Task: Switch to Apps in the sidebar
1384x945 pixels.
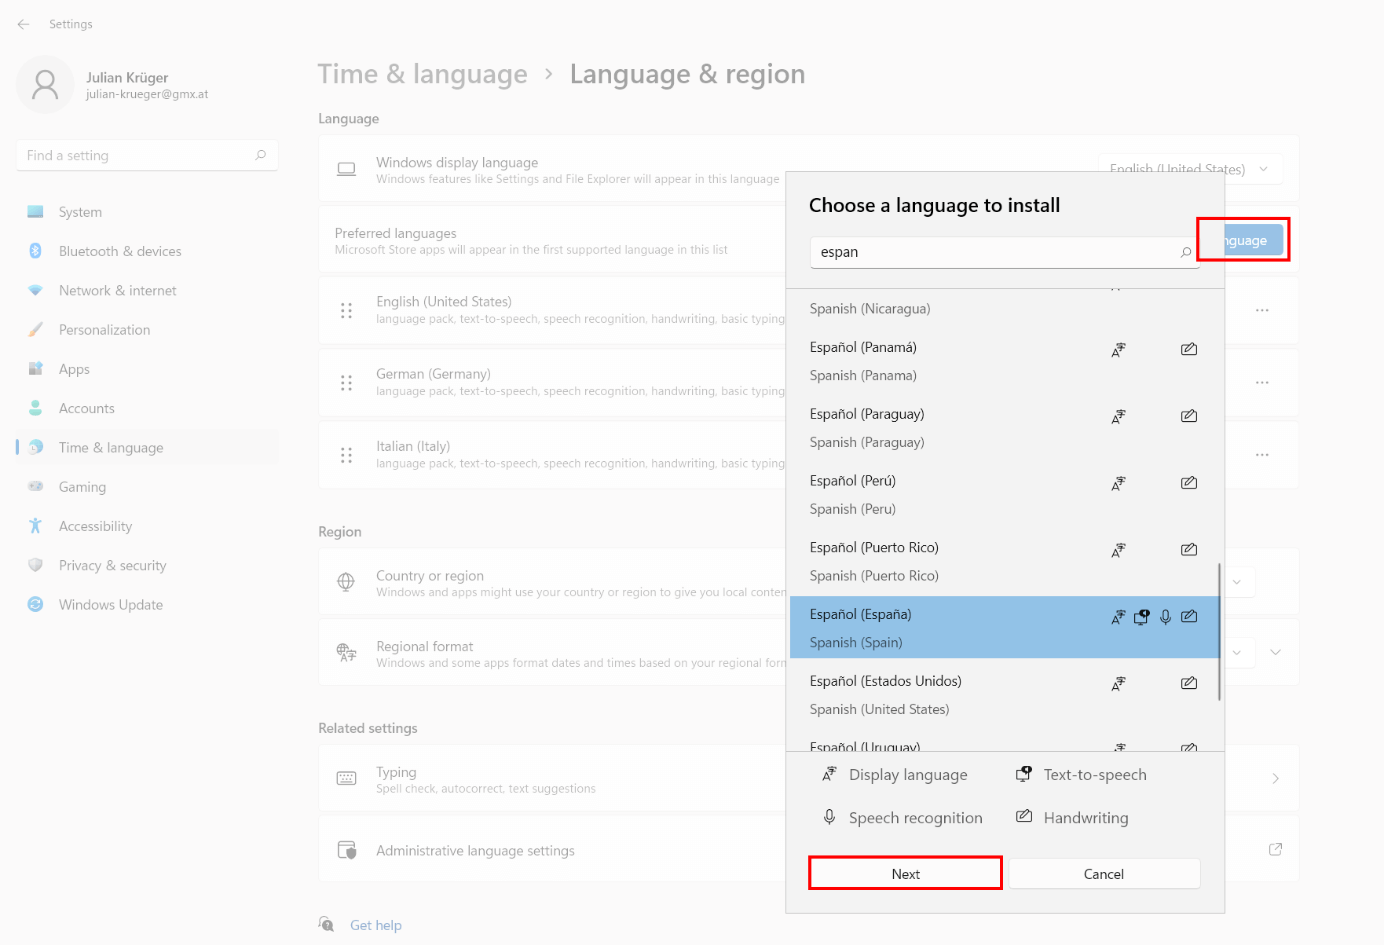Action: pos(74,368)
